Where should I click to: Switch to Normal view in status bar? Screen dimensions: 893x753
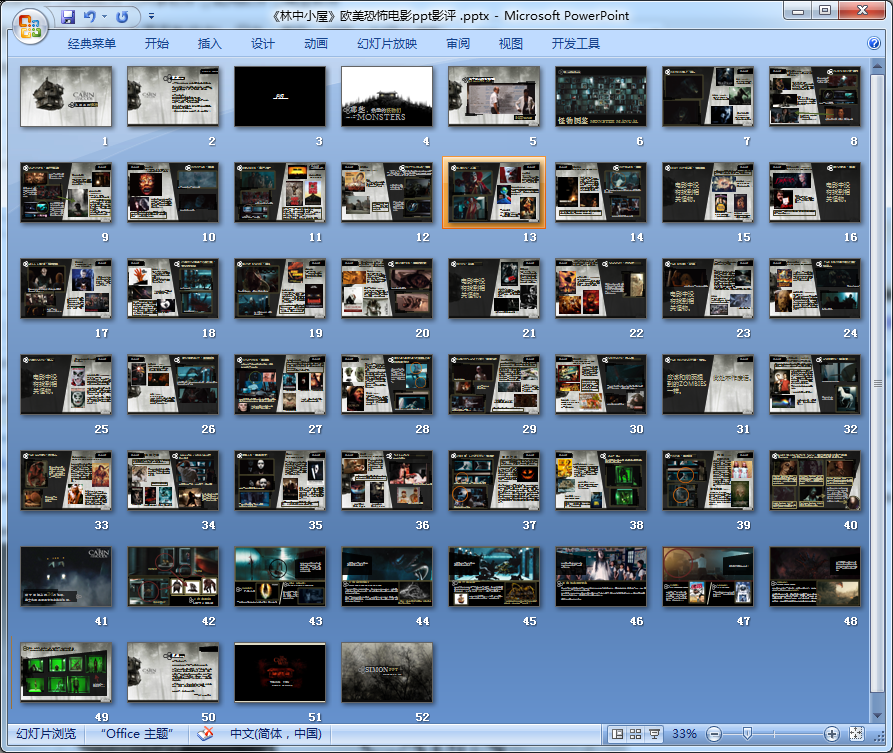coord(617,734)
